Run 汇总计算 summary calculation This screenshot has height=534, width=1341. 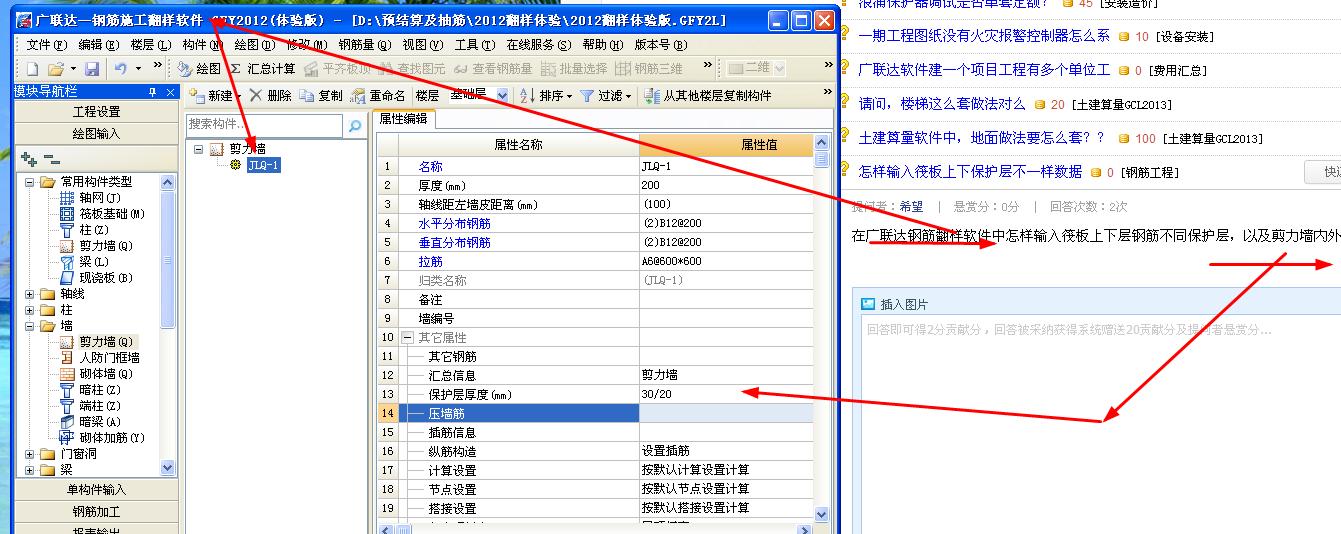pos(262,69)
